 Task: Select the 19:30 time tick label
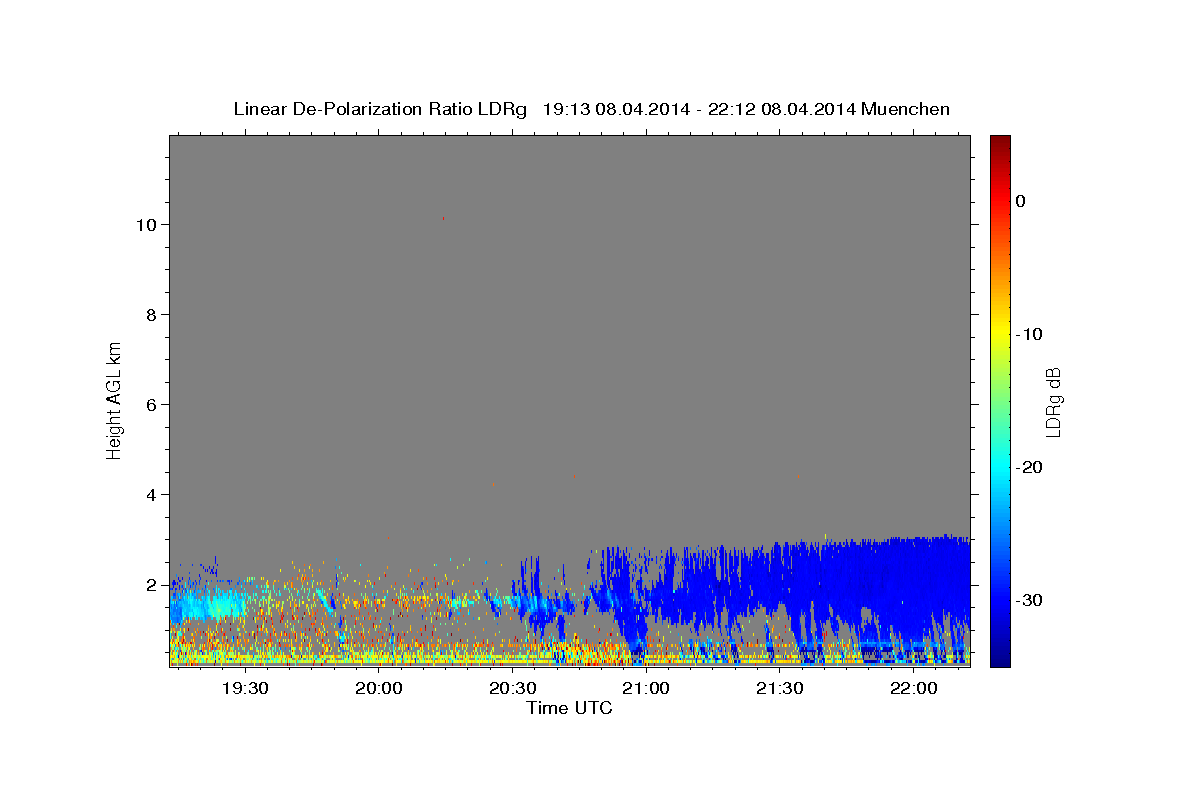click(x=245, y=688)
